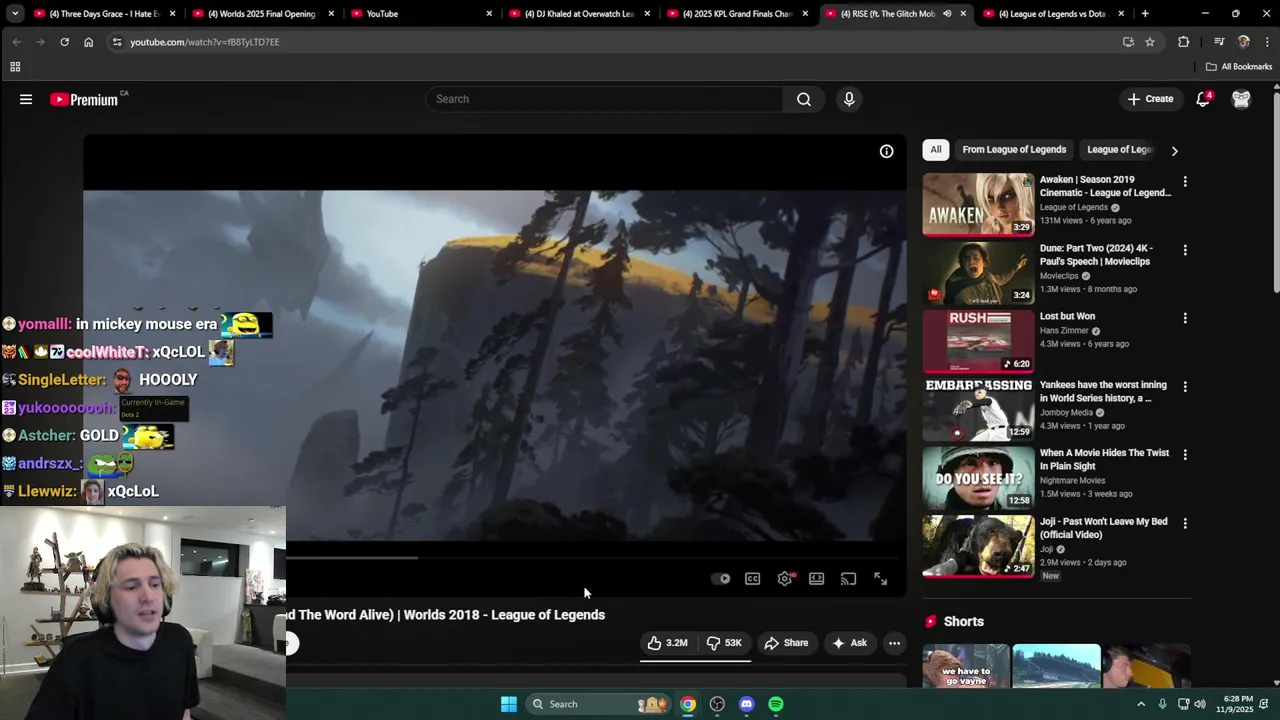Open YouTube notifications bell
This screenshot has height=720, width=1280.
(1203, 99)
